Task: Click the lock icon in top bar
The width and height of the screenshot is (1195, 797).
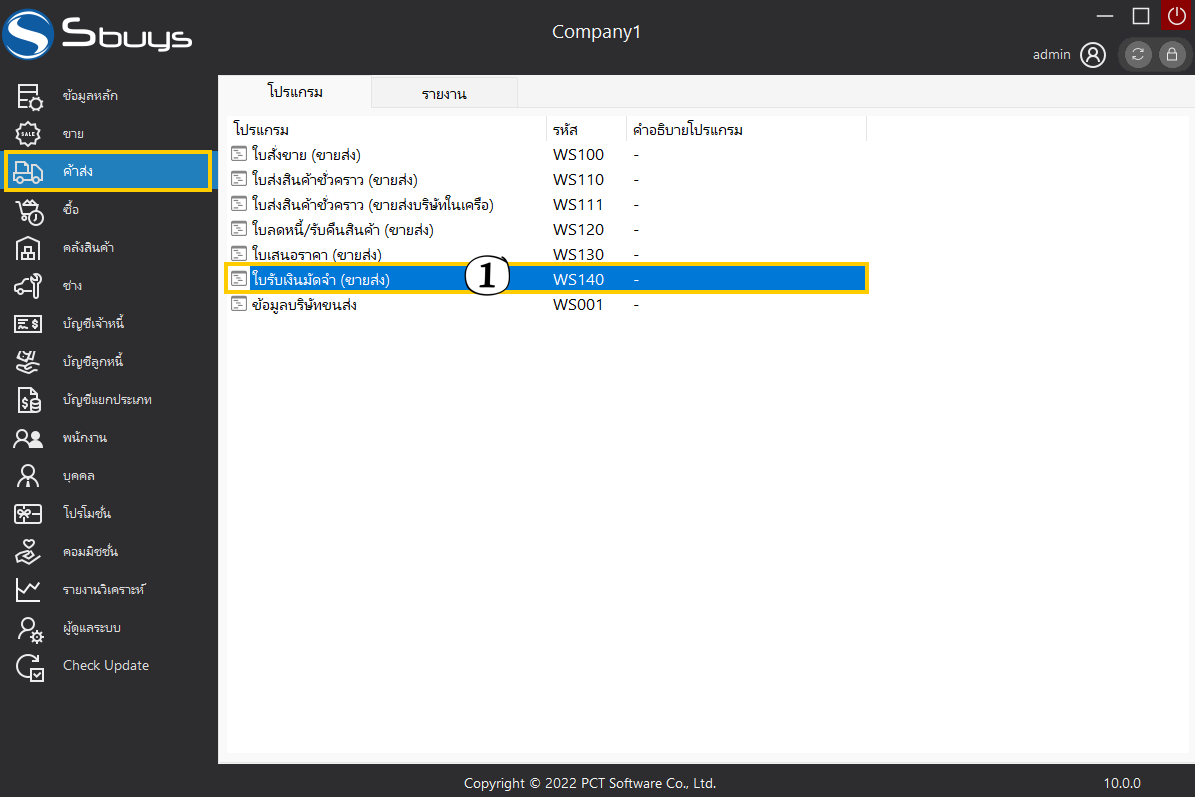Action: [1171, 55]
